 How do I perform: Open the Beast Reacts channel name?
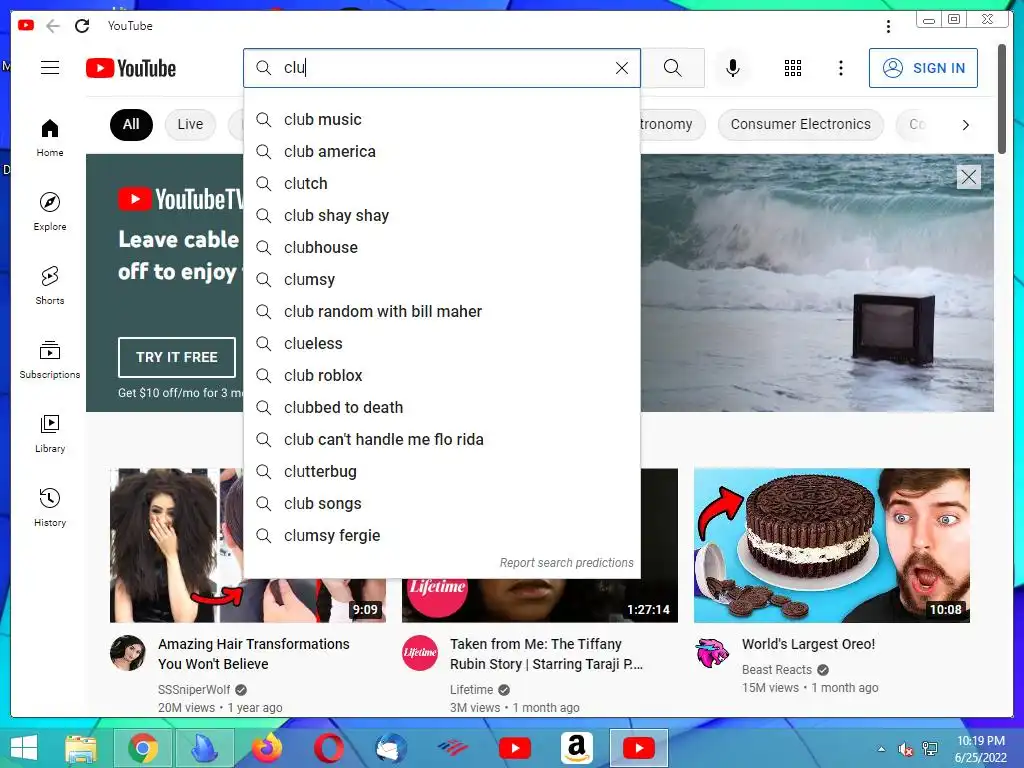(x=776, y=669)
